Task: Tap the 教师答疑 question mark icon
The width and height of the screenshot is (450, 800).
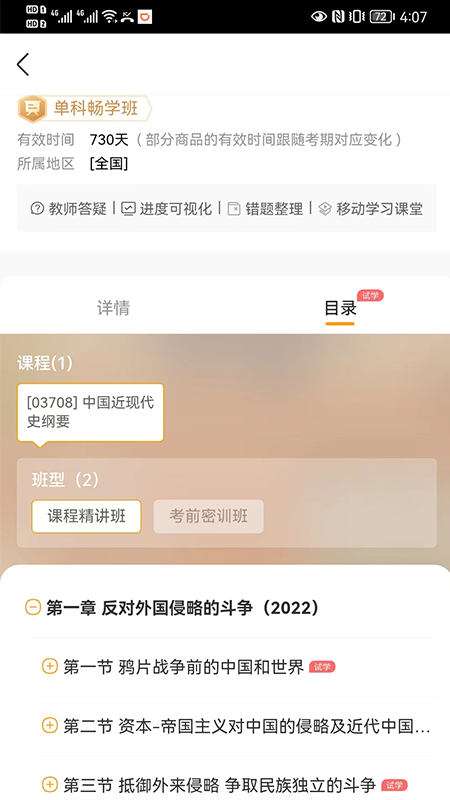Action: 37,208
